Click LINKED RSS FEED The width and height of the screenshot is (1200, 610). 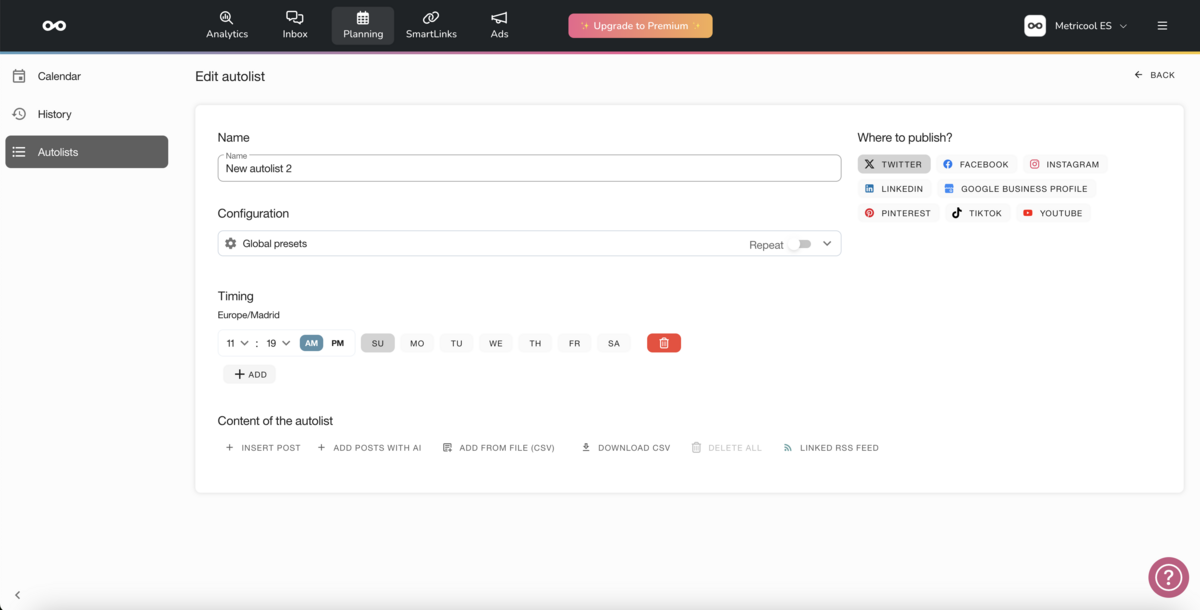(x=831, y=448)
